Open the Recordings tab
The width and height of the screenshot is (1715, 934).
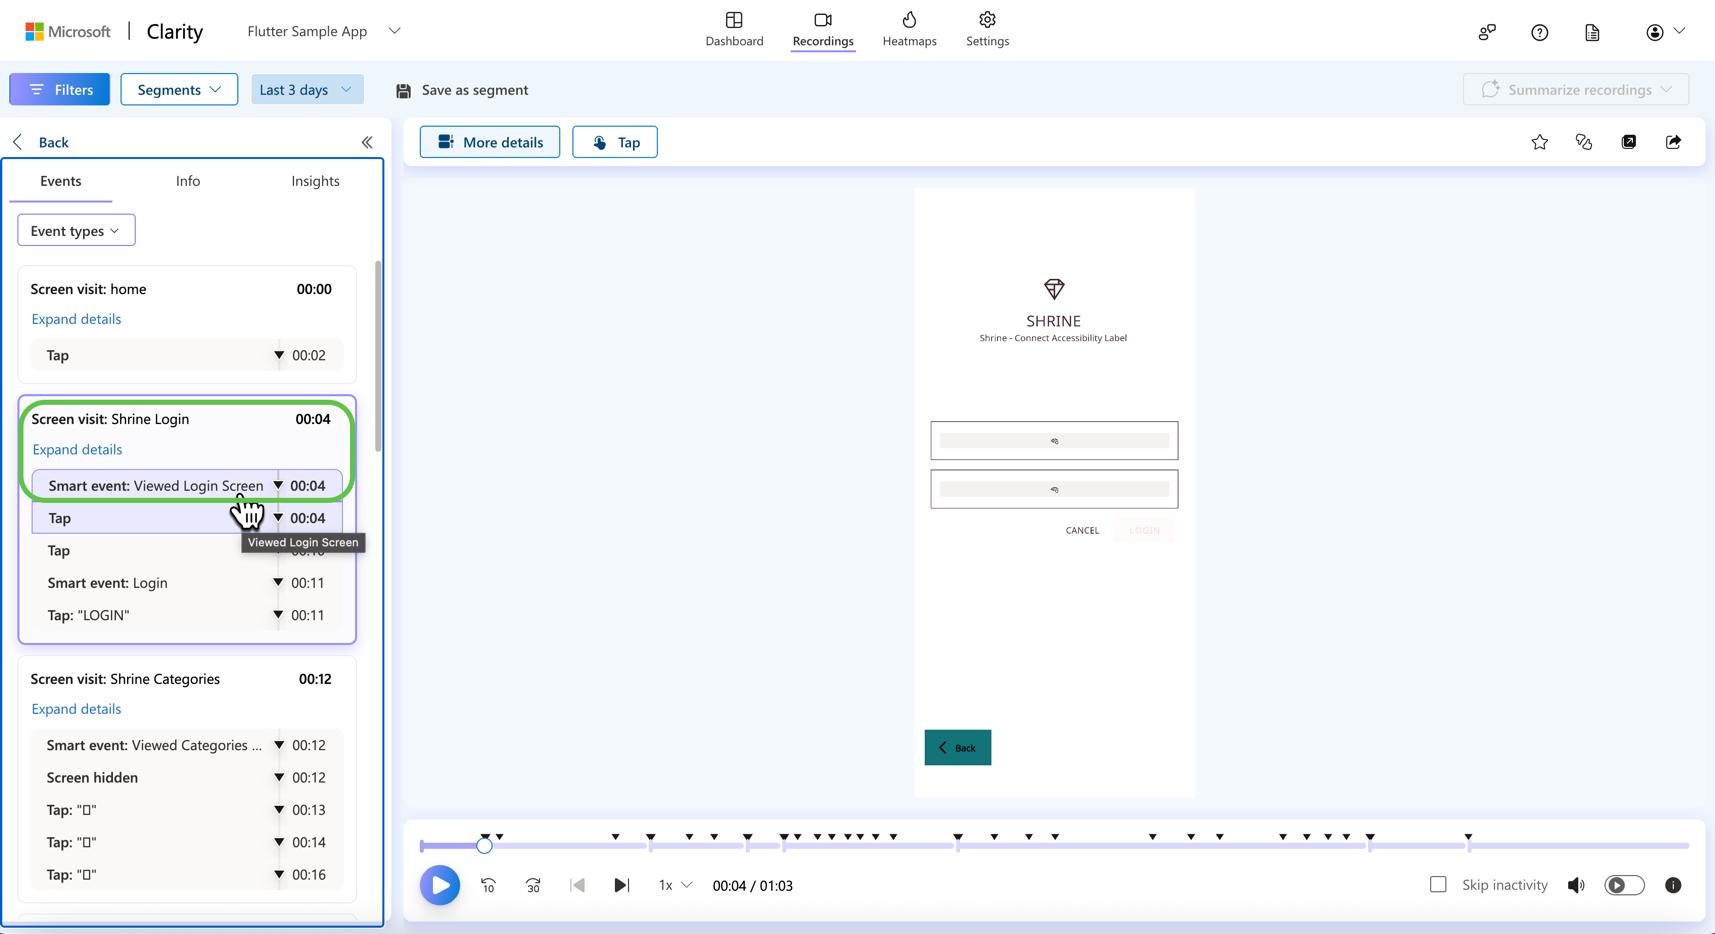pyautogui.click(x=823, y=30)
